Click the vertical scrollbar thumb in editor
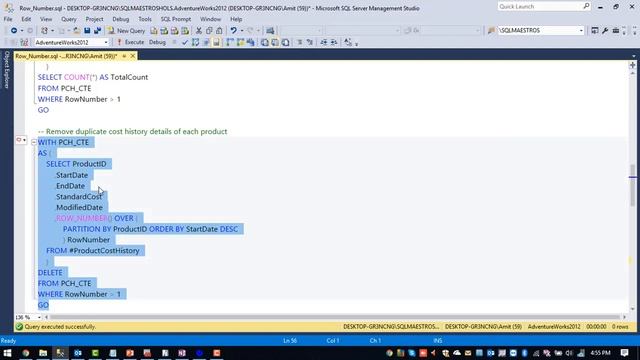The width and height of the screenshot is (640, 360). coord(632,185)
